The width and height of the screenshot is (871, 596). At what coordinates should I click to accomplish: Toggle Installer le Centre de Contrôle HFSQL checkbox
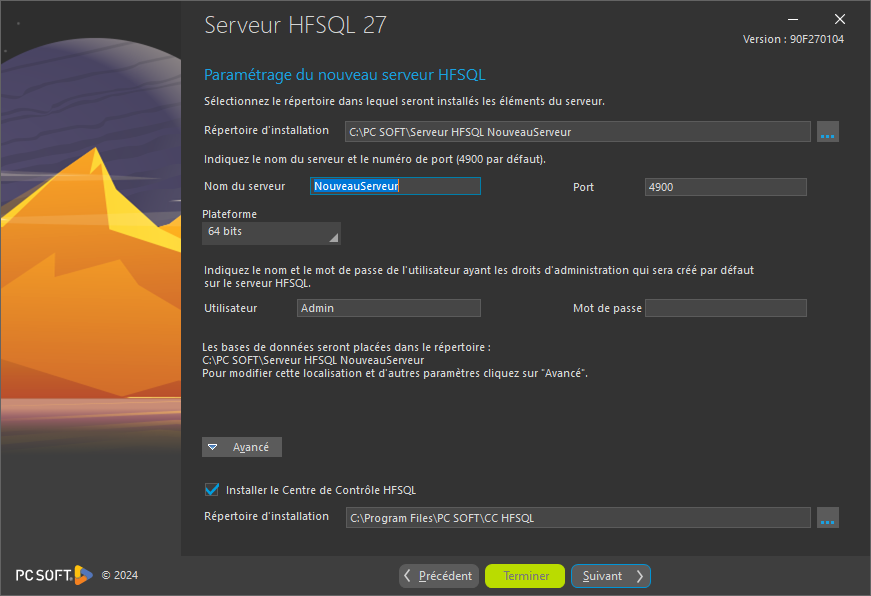point(212,489)
